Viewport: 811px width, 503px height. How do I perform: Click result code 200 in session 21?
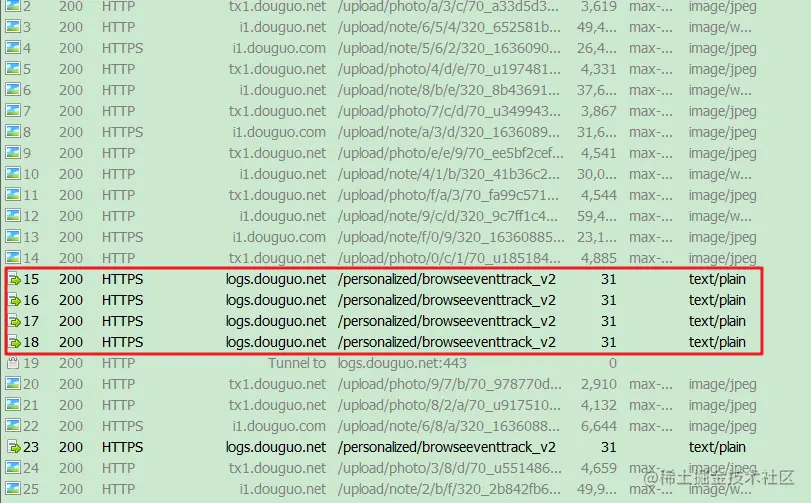pos(71,405)
